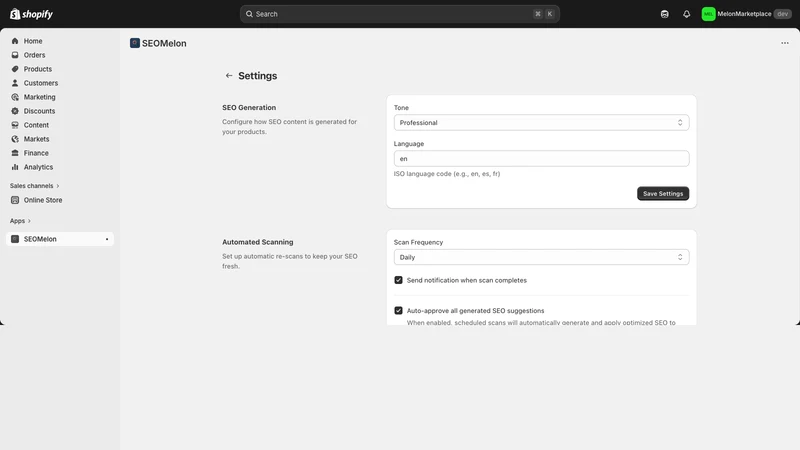The image size is (800, 450).
Task: Click 'Configure how SEO content is generated' description
Action: (x=289, y=127)
